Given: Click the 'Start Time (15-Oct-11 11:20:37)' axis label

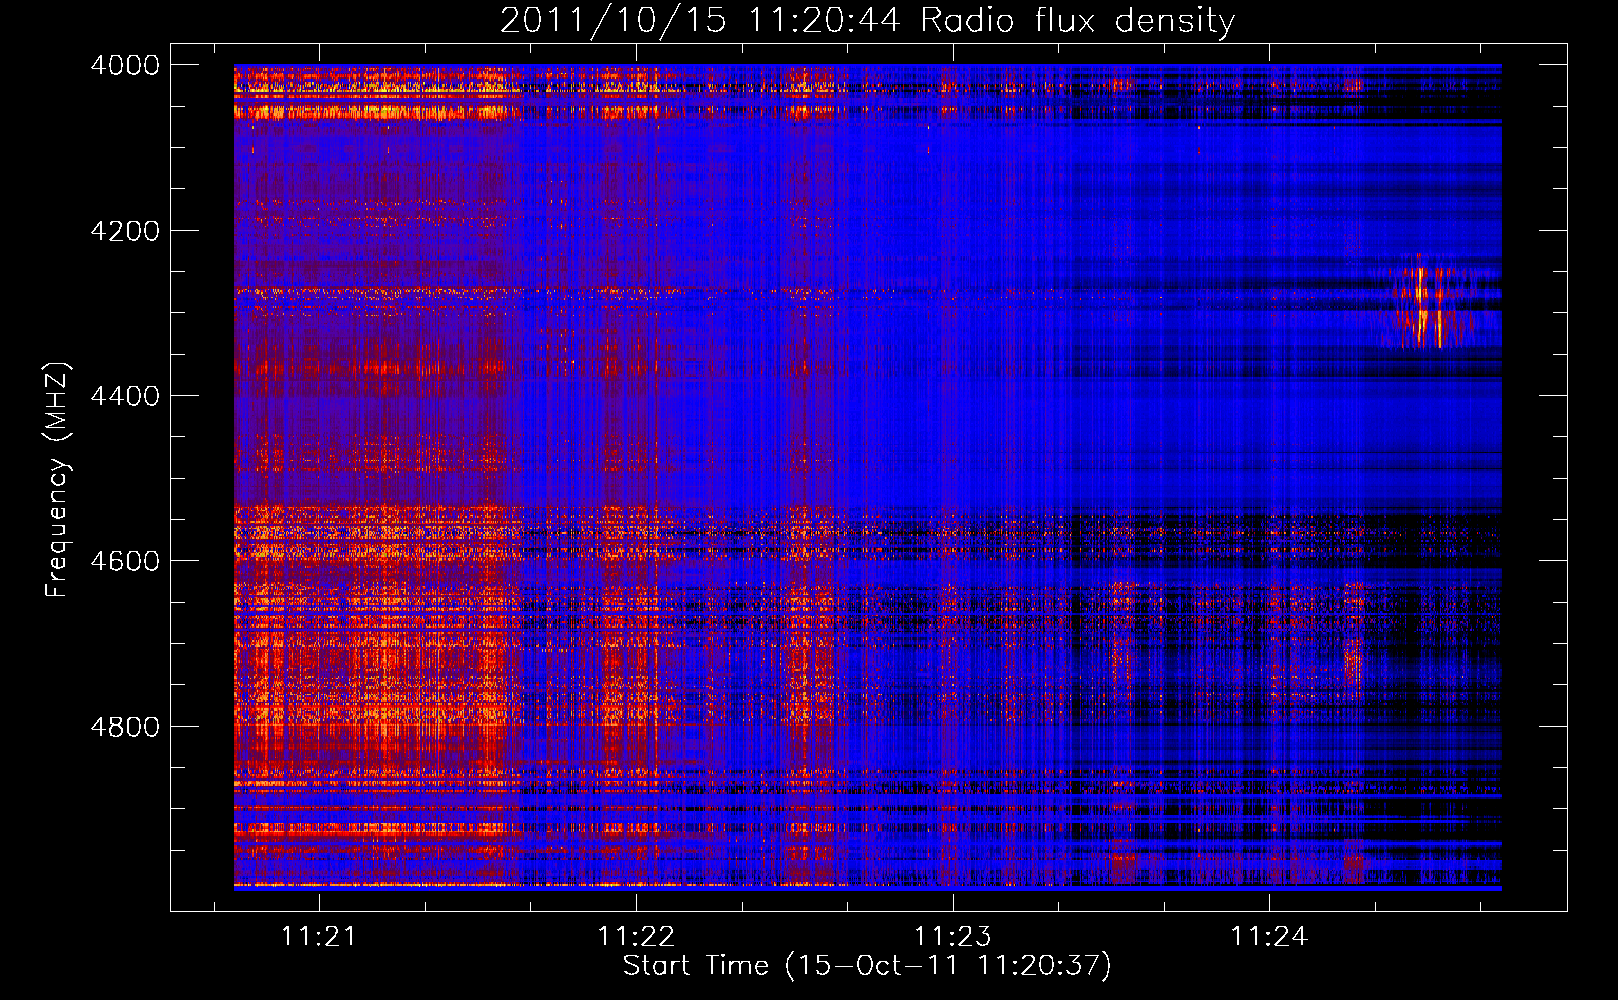Looking at the screenshot, I should tap(867, 966).
